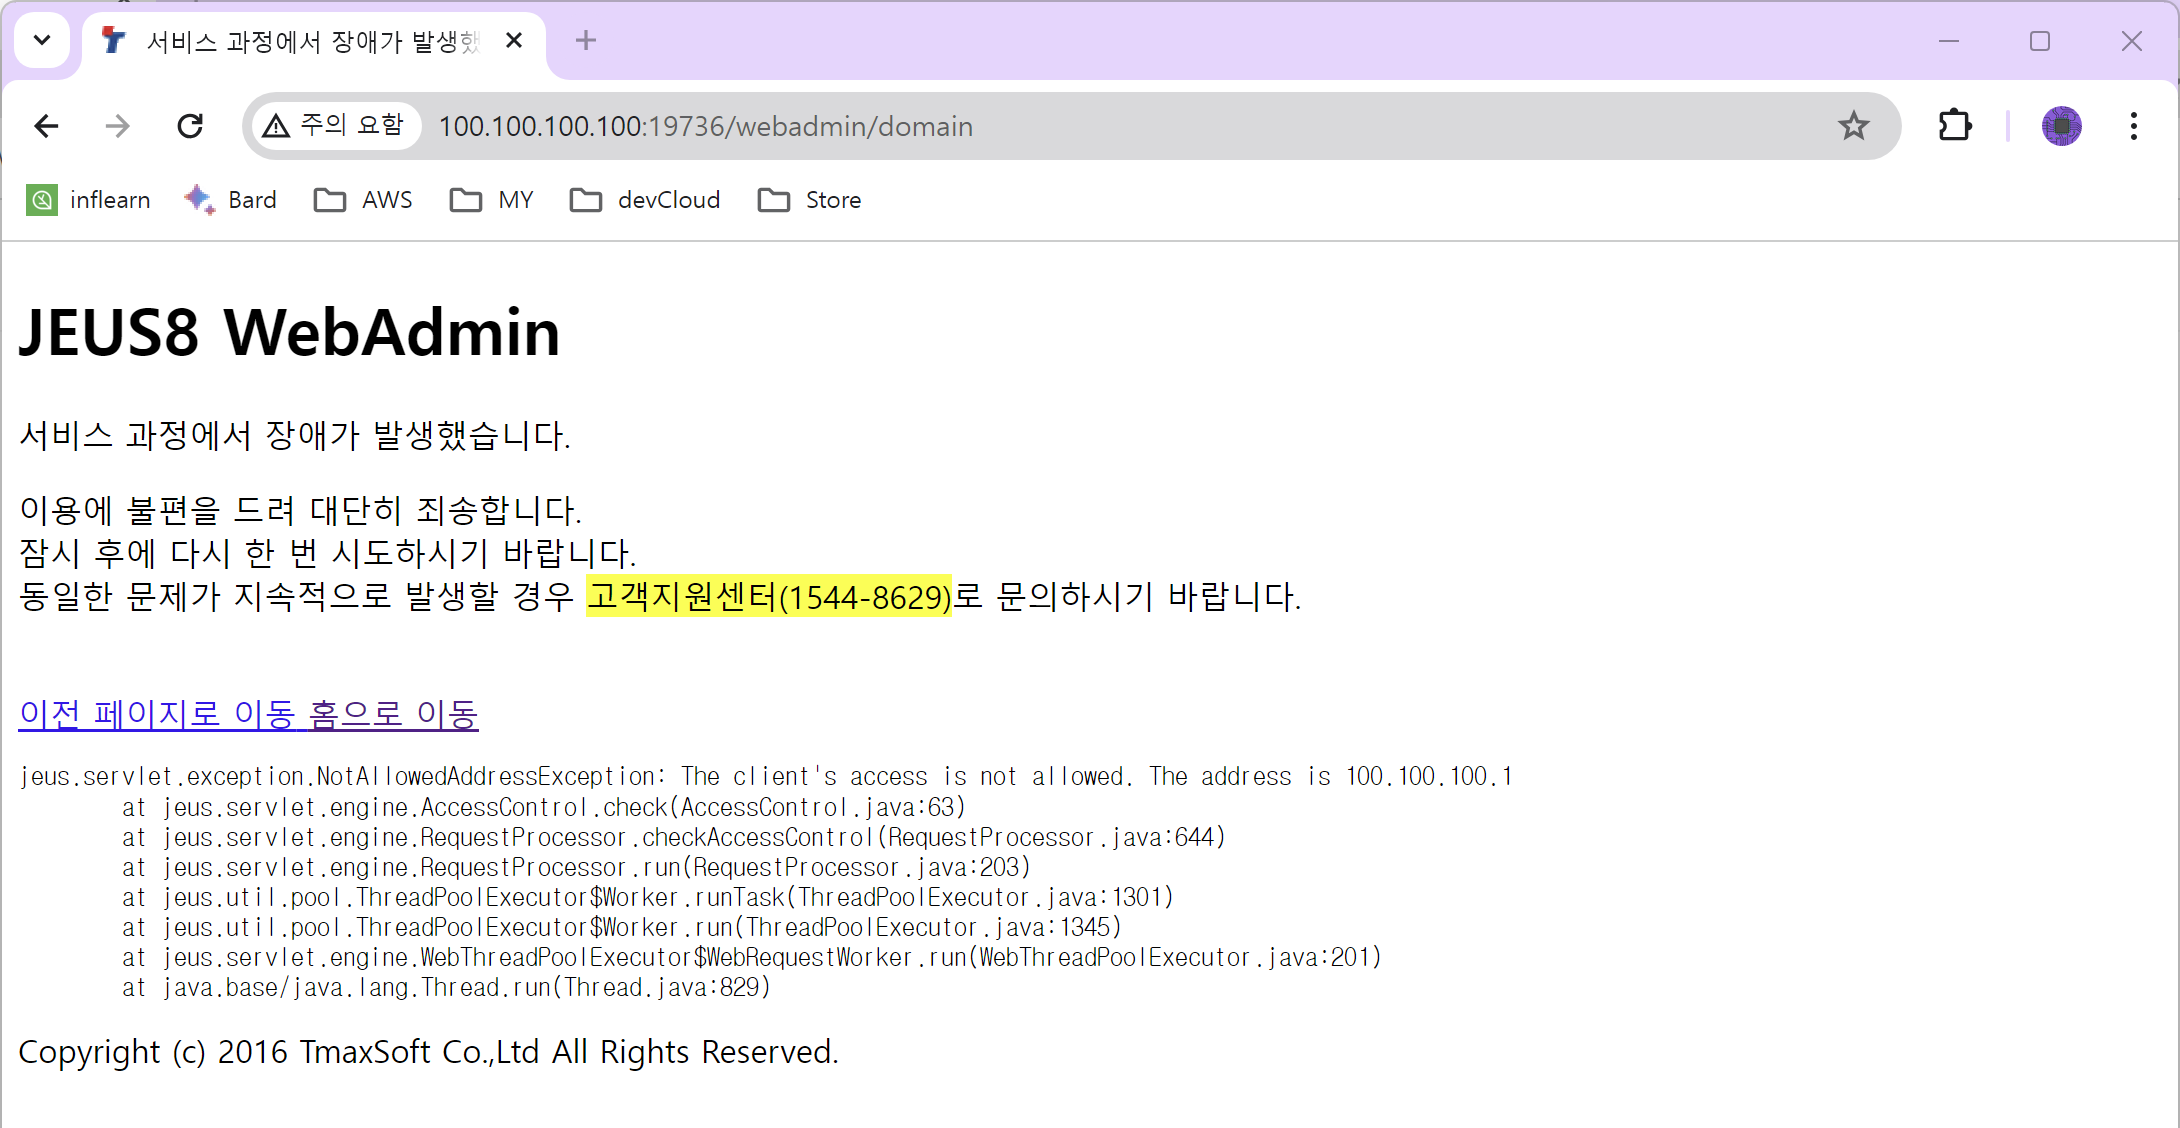Bookmark this page with star icon
2180x1128 pixels.
(x=1853, y=126)
